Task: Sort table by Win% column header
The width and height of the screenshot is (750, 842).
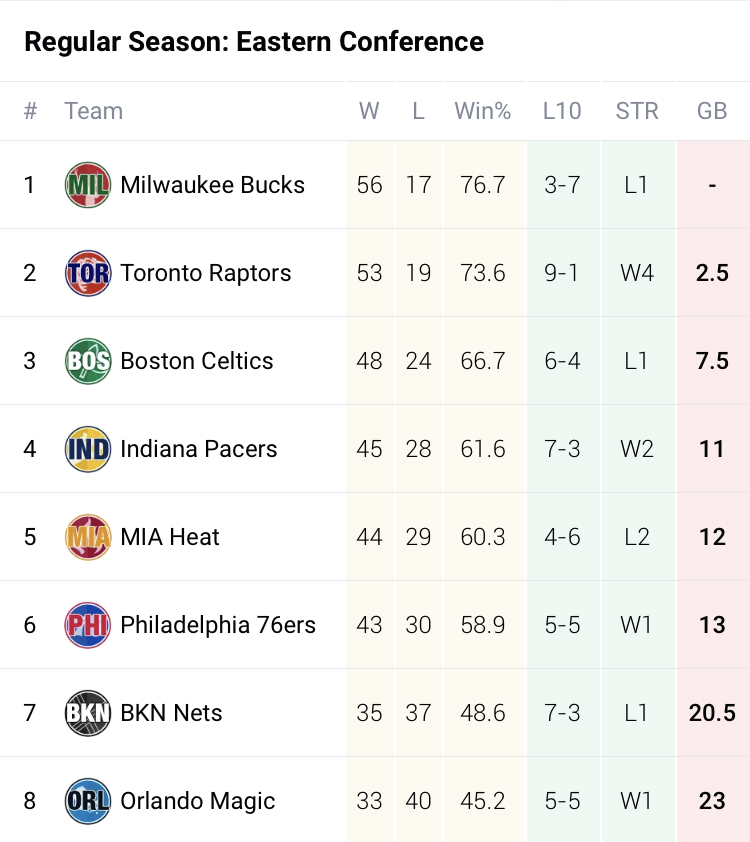Action: [483, 111]
